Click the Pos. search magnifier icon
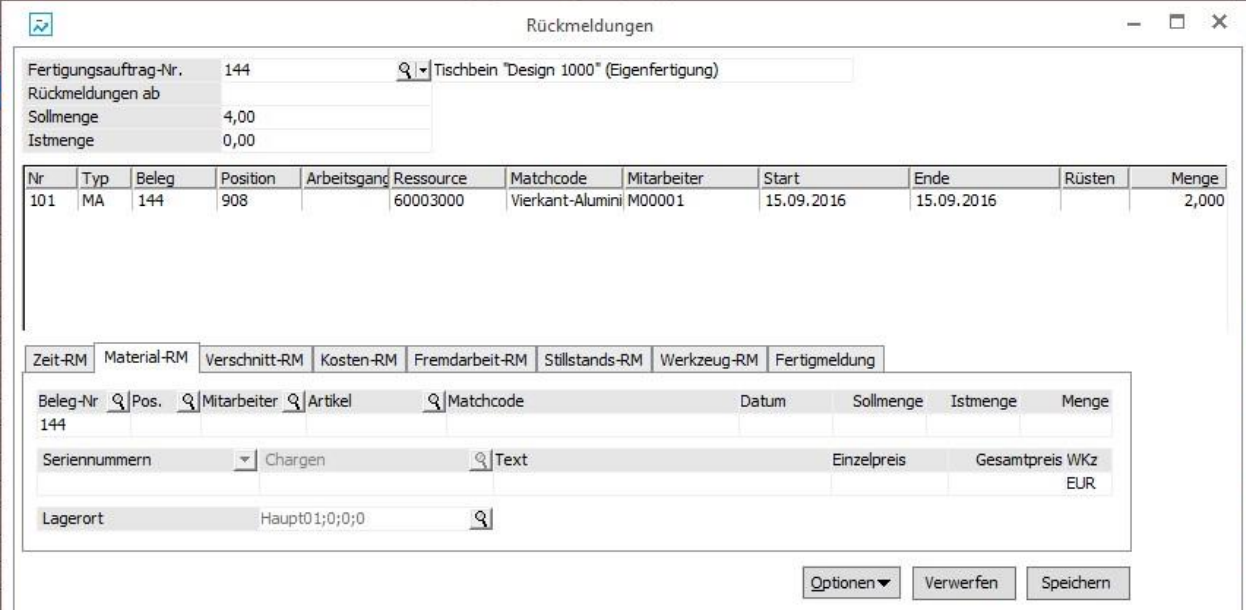The image size is (1246, 610). tap(187, 401)
